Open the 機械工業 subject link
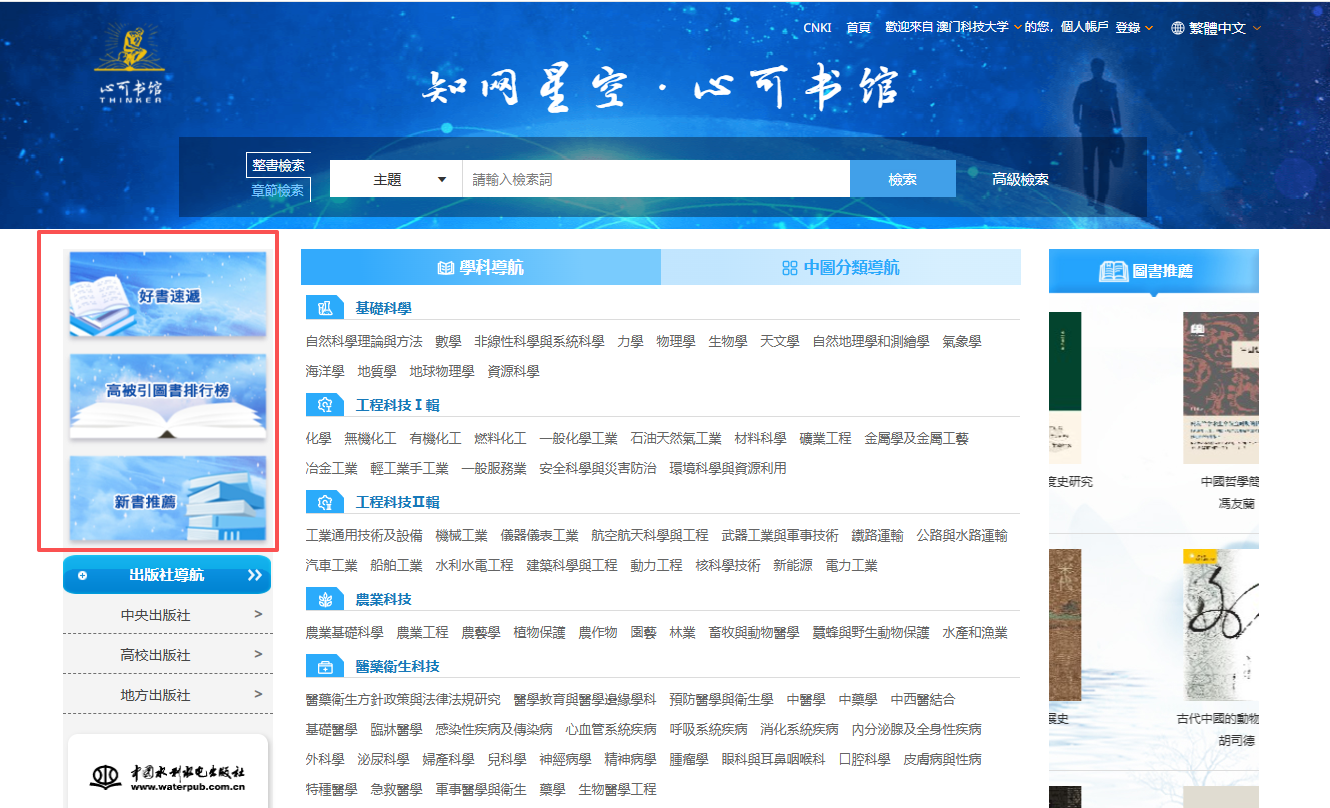Image resolution: width=1330 pixels, height=808 pixels. tap(462, 535)
